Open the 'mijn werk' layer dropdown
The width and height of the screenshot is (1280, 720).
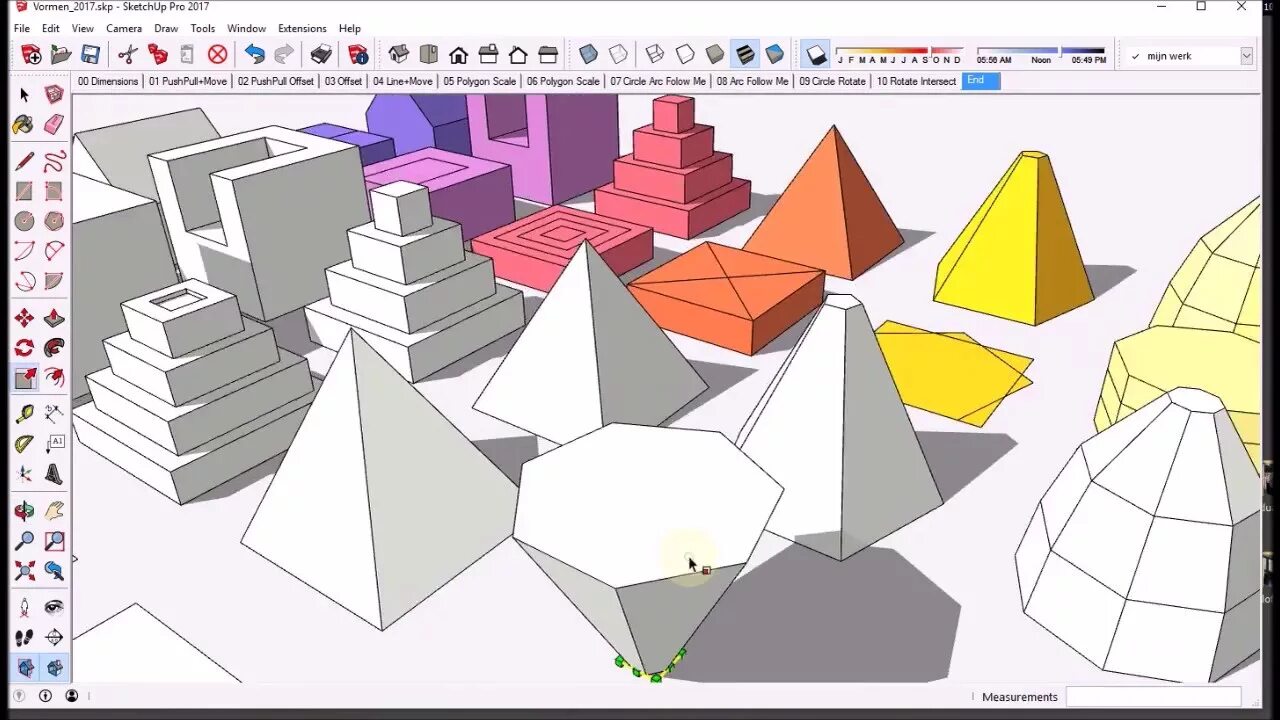[1247, 56]
